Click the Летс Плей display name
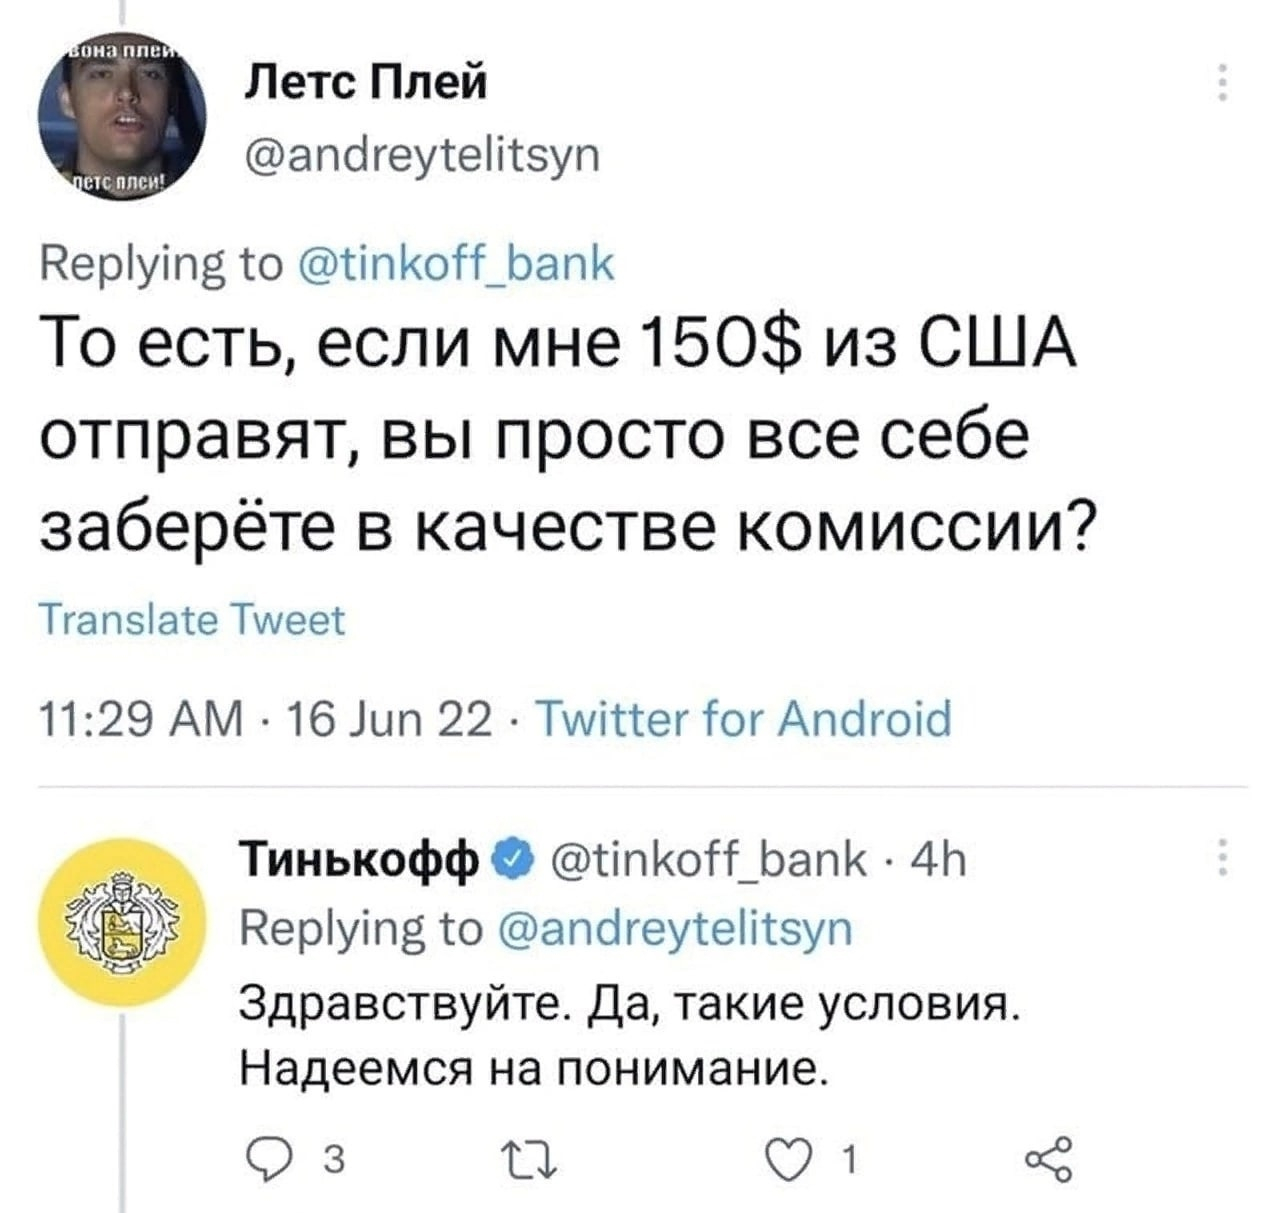Image resolution: width=1280 pixels, height=1213 pixels. click(366, 81)
